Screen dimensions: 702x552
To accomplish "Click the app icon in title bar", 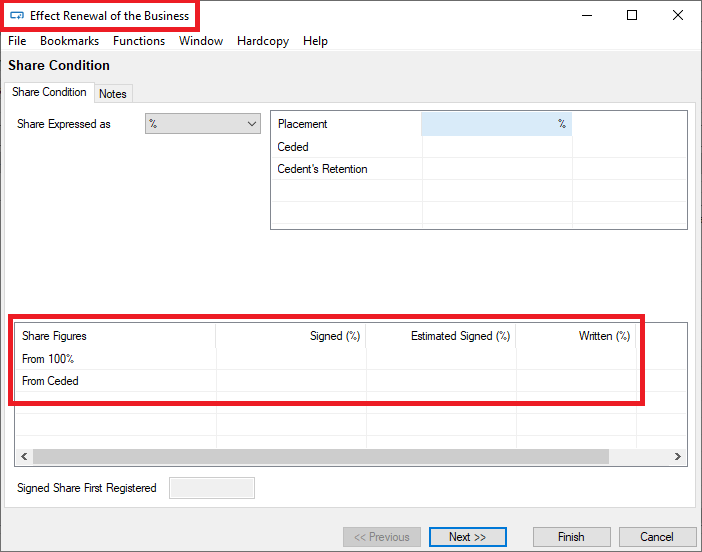I will click(x=17, y=16).
